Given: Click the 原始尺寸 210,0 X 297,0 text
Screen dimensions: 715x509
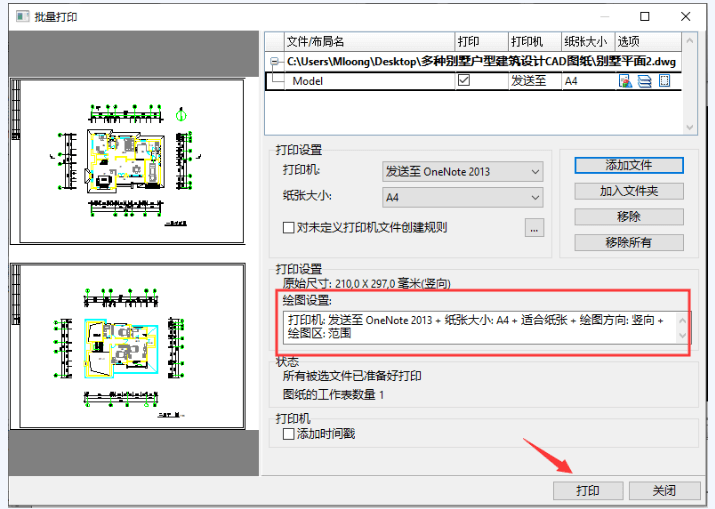Looking at the screenshot, I should (x=367, y=284).
